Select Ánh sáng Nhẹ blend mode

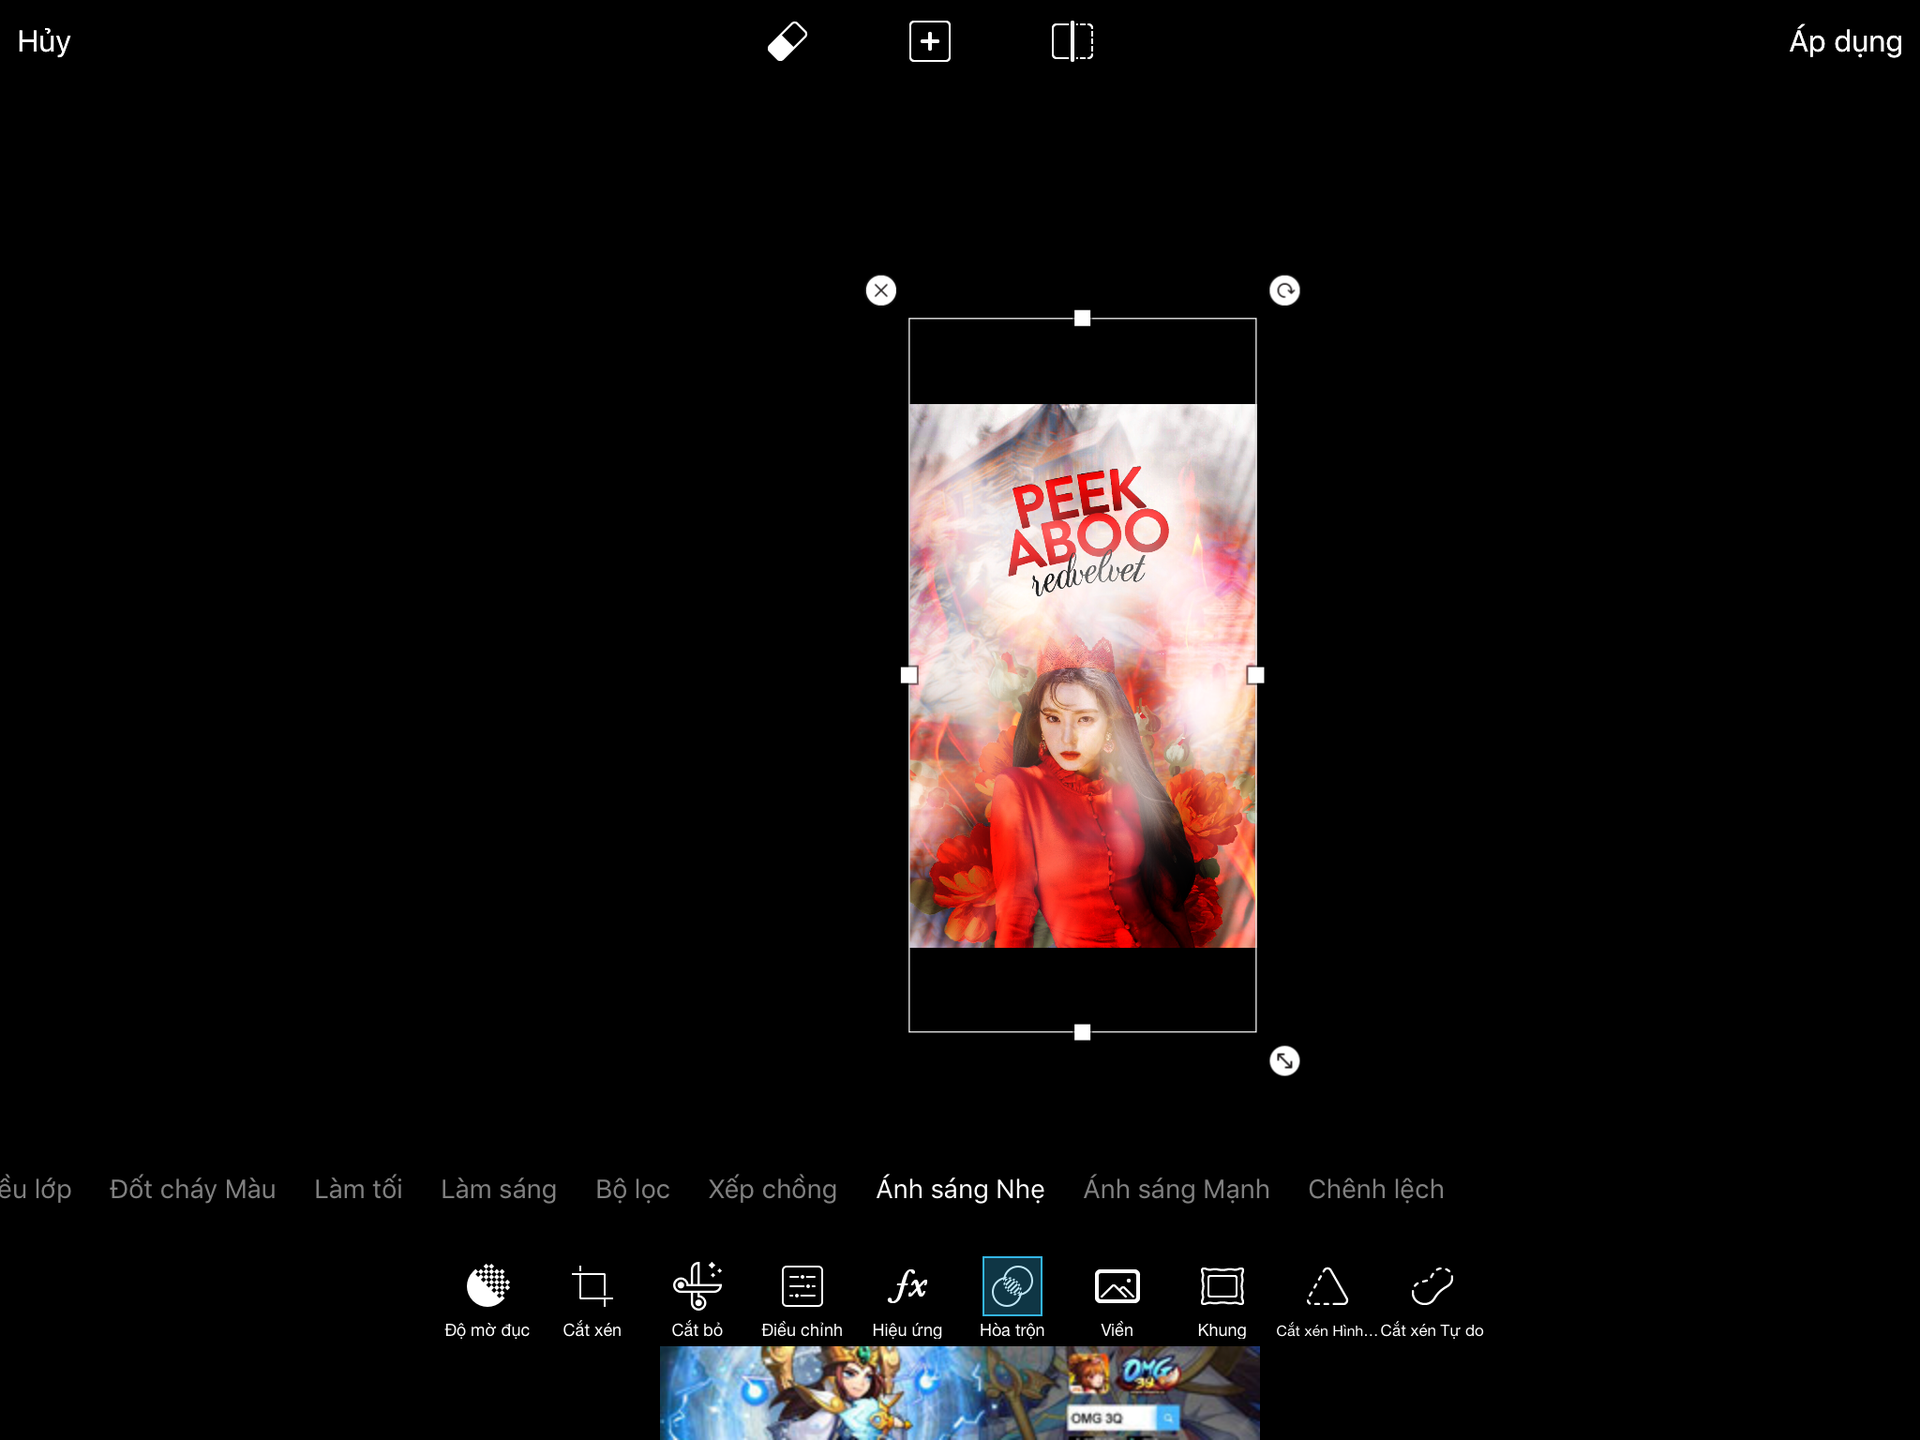pyautogui.click(x=960, y=1189)
